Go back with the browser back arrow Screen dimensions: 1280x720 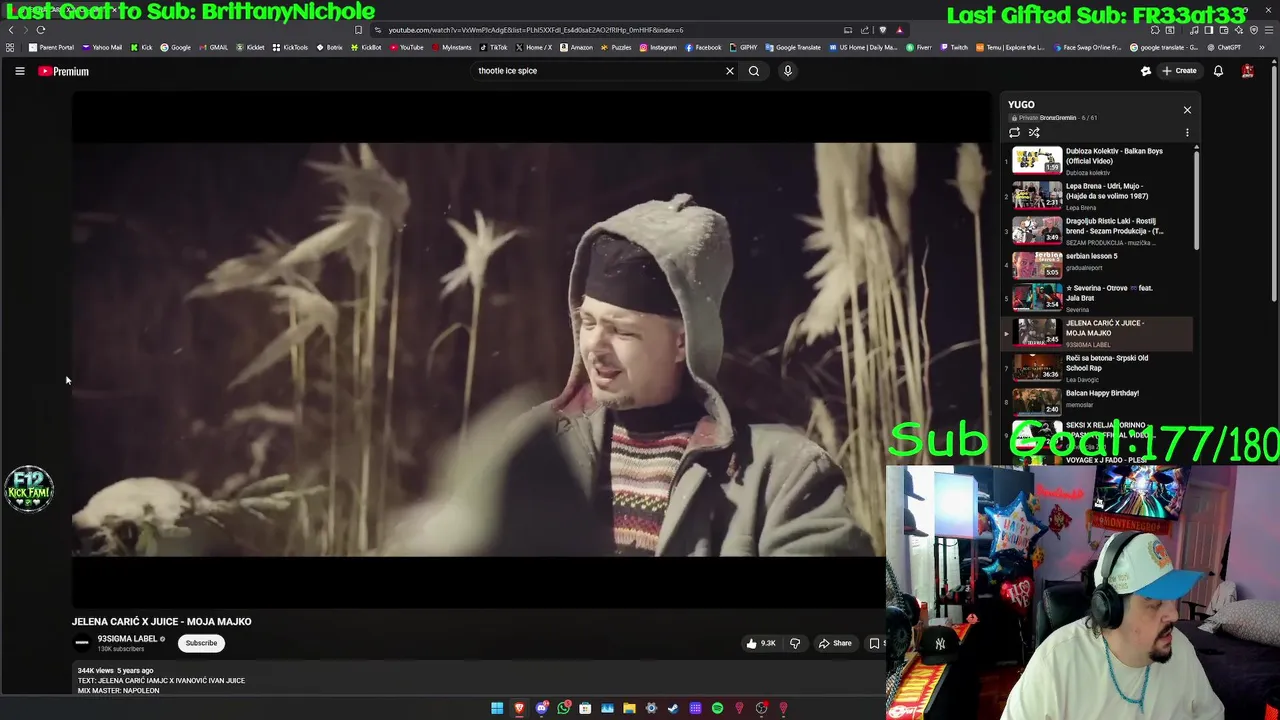11,30
